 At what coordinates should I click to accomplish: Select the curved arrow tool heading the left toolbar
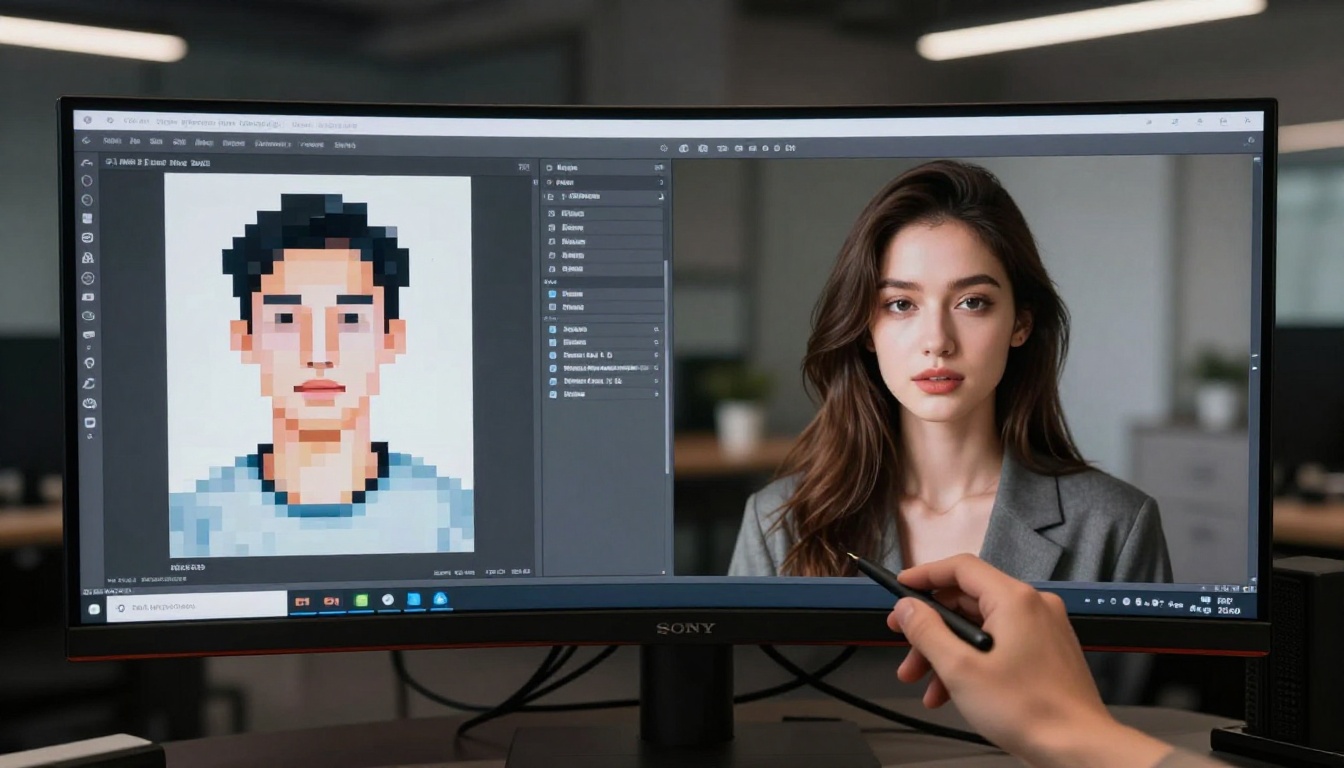87,162
